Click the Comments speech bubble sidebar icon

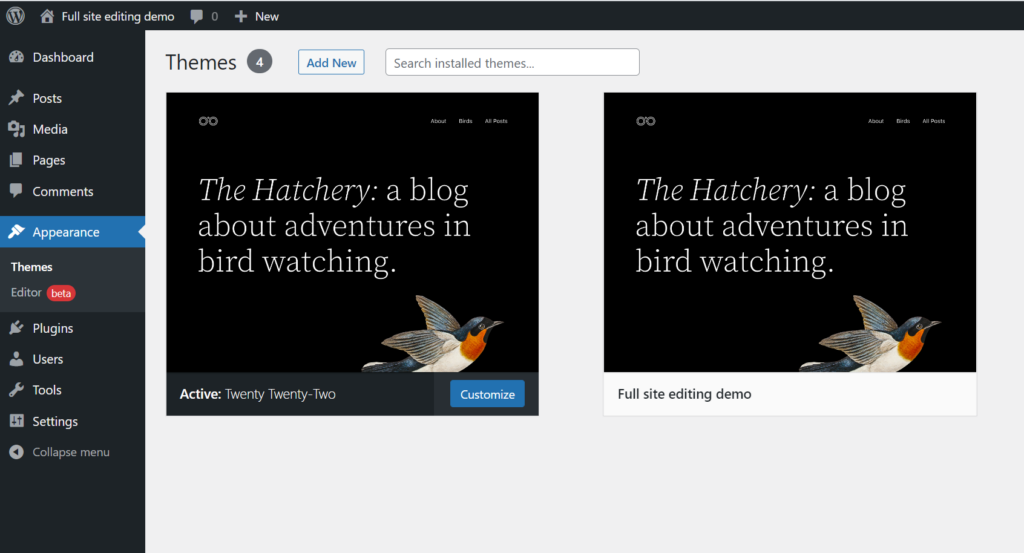pos(16,191)
